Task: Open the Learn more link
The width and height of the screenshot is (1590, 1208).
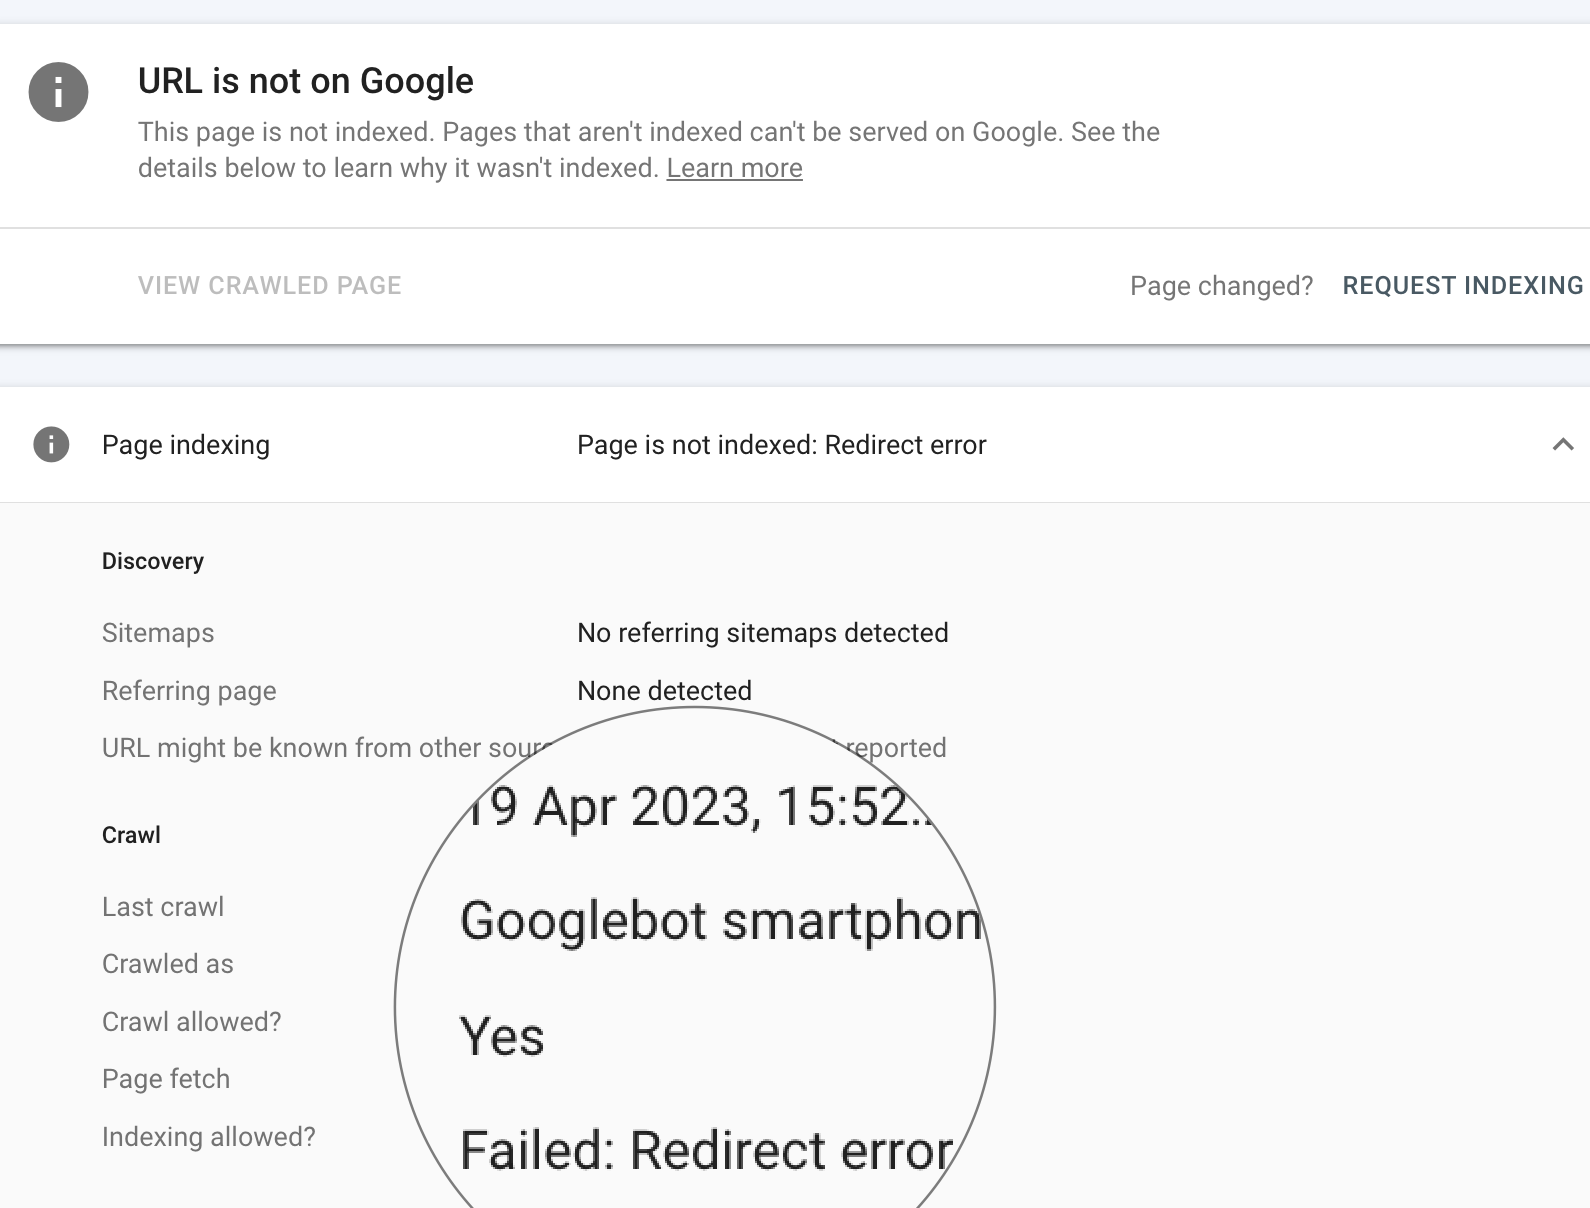Action: (x=734, y=168)
